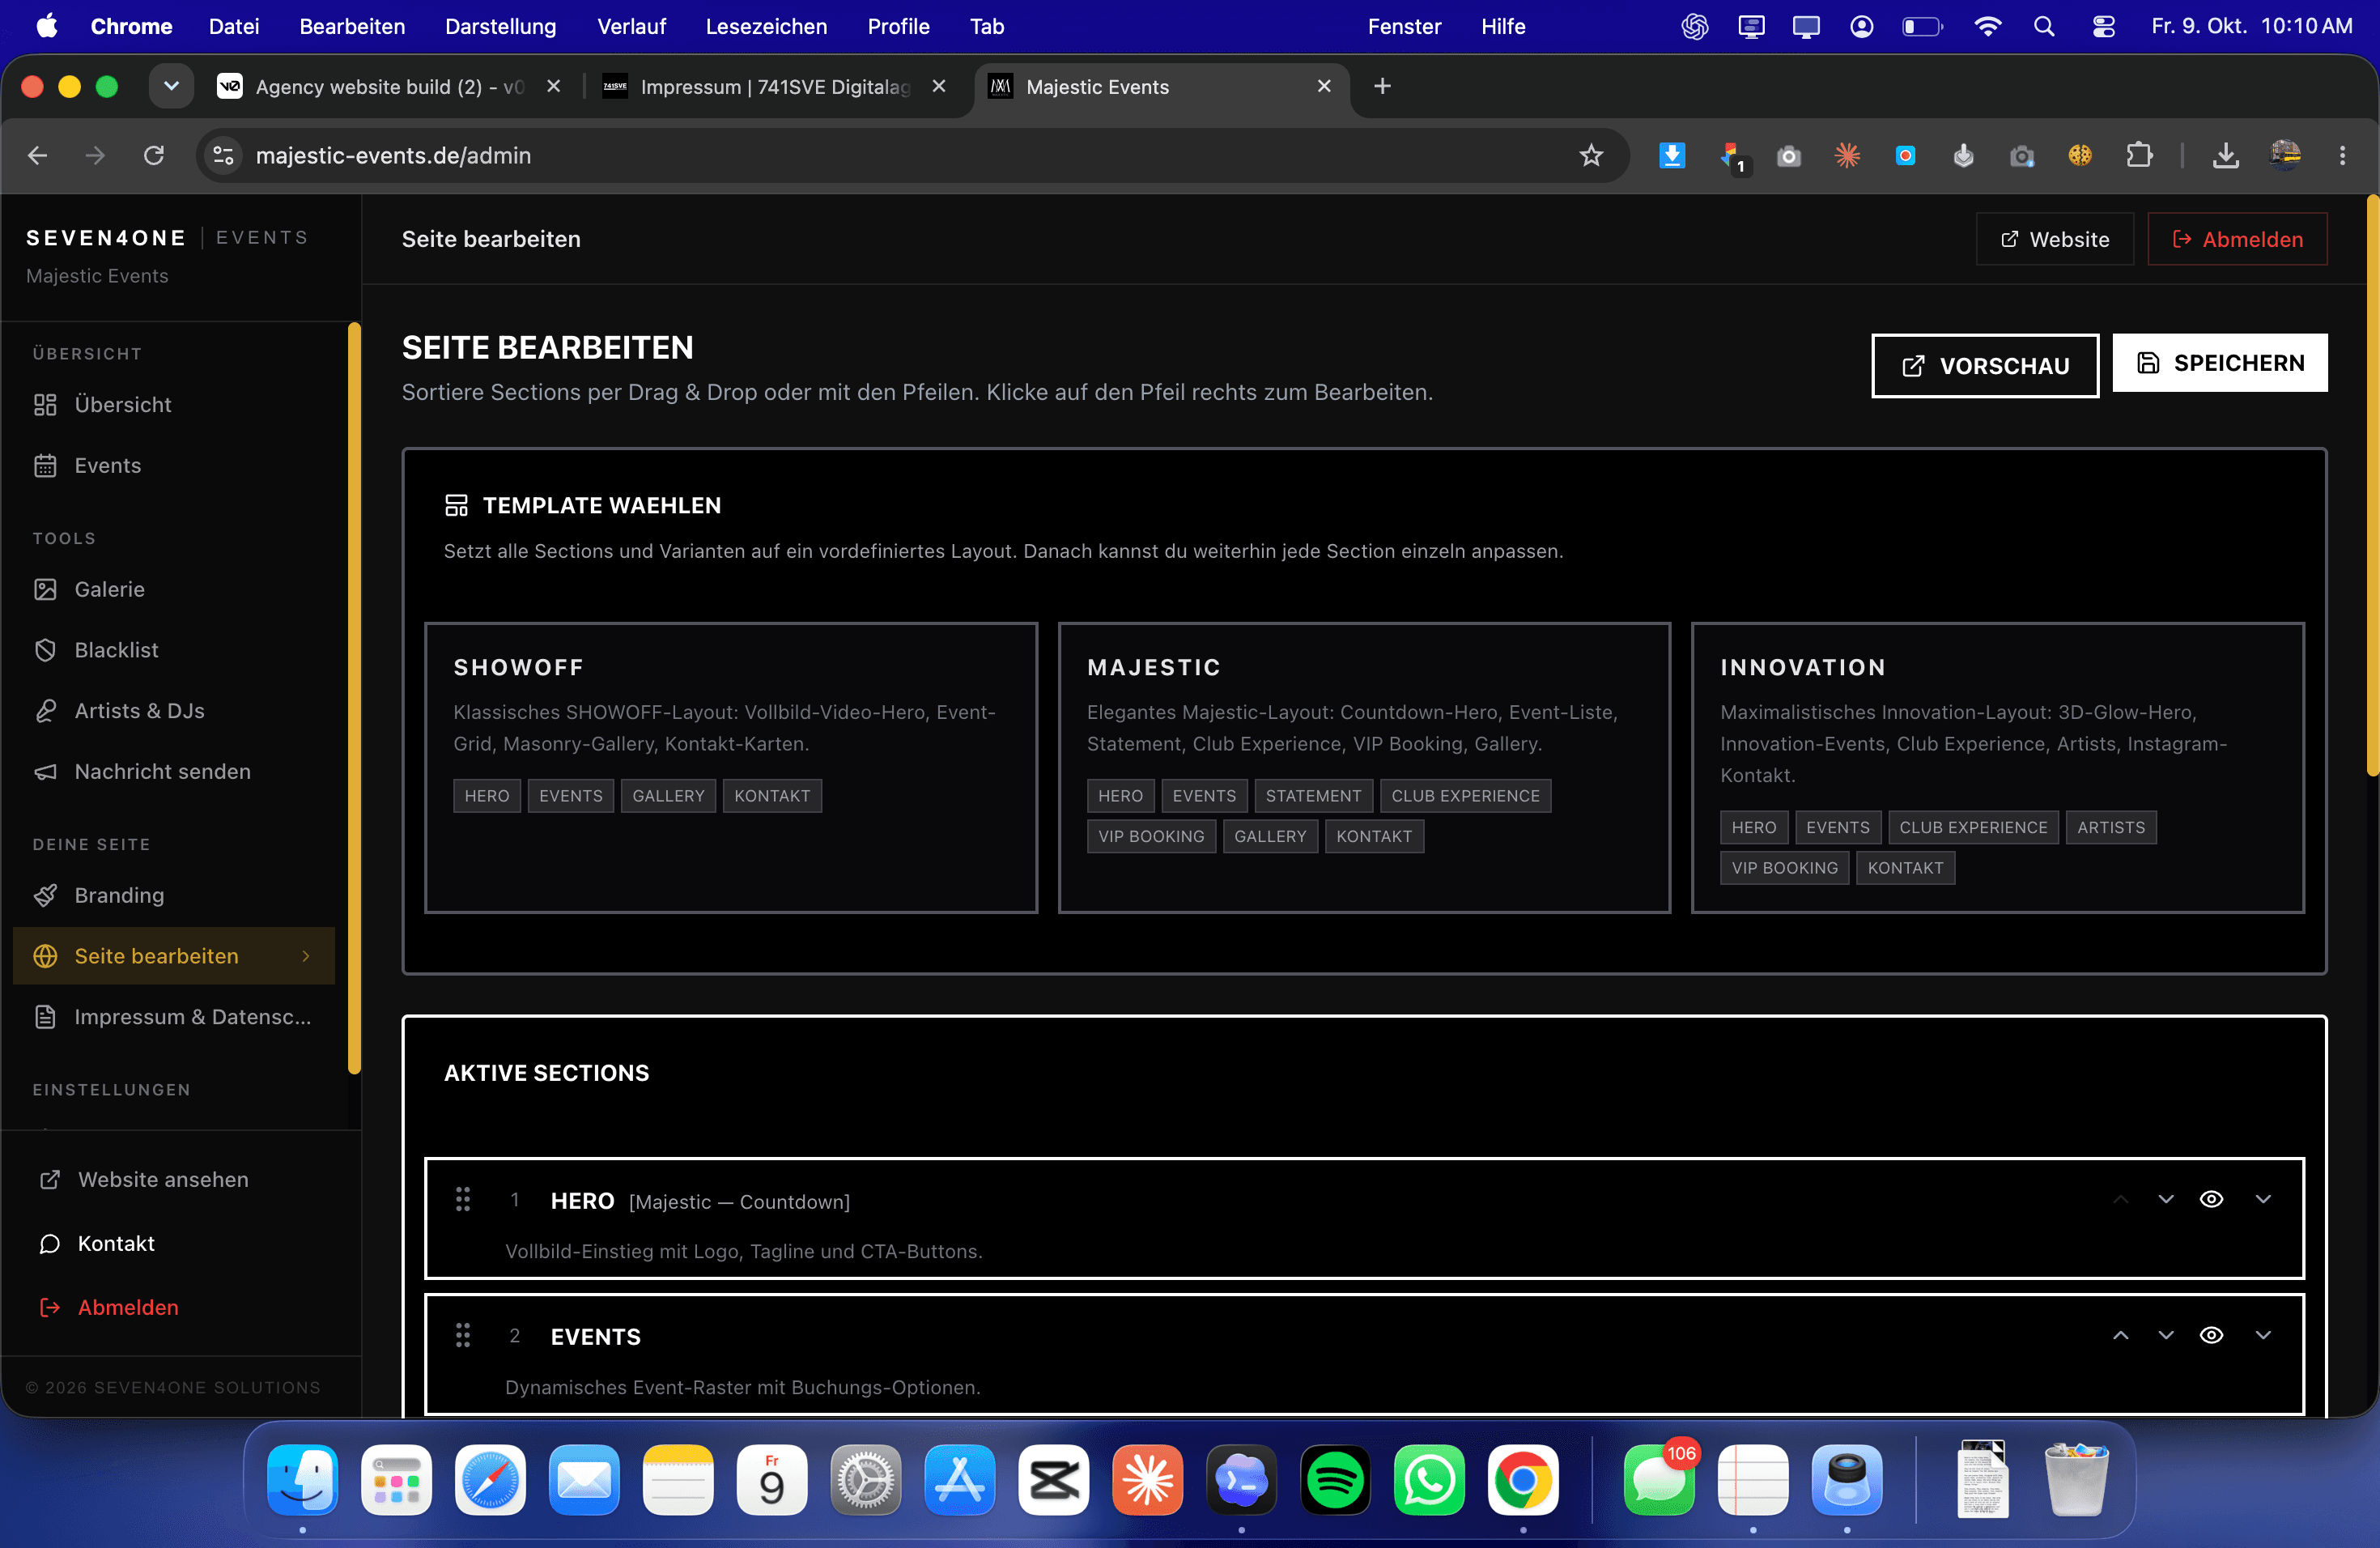Open Finder from the Dock
The image size is (2380, 1548).
point(302,1479)
